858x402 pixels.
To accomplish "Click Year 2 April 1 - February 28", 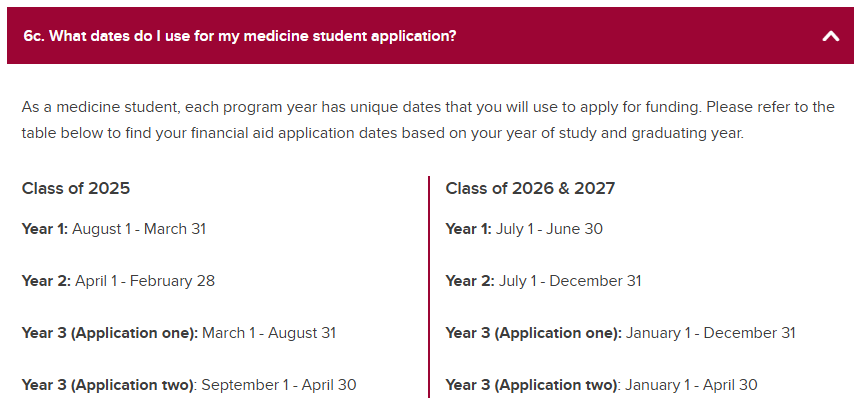I will pos(118,281).
